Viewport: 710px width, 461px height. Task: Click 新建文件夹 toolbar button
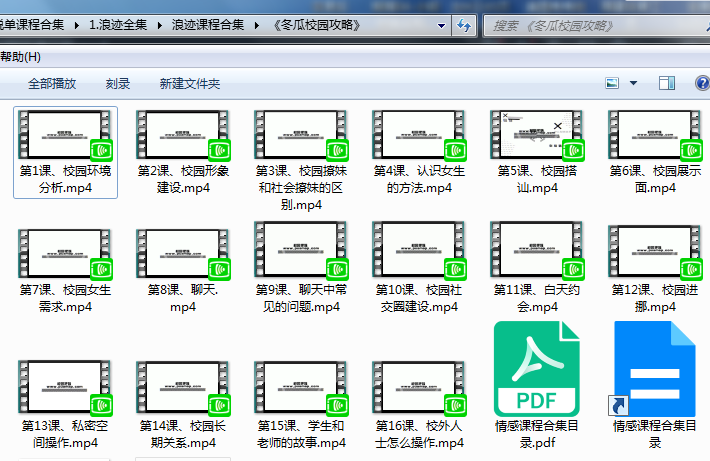190,84
